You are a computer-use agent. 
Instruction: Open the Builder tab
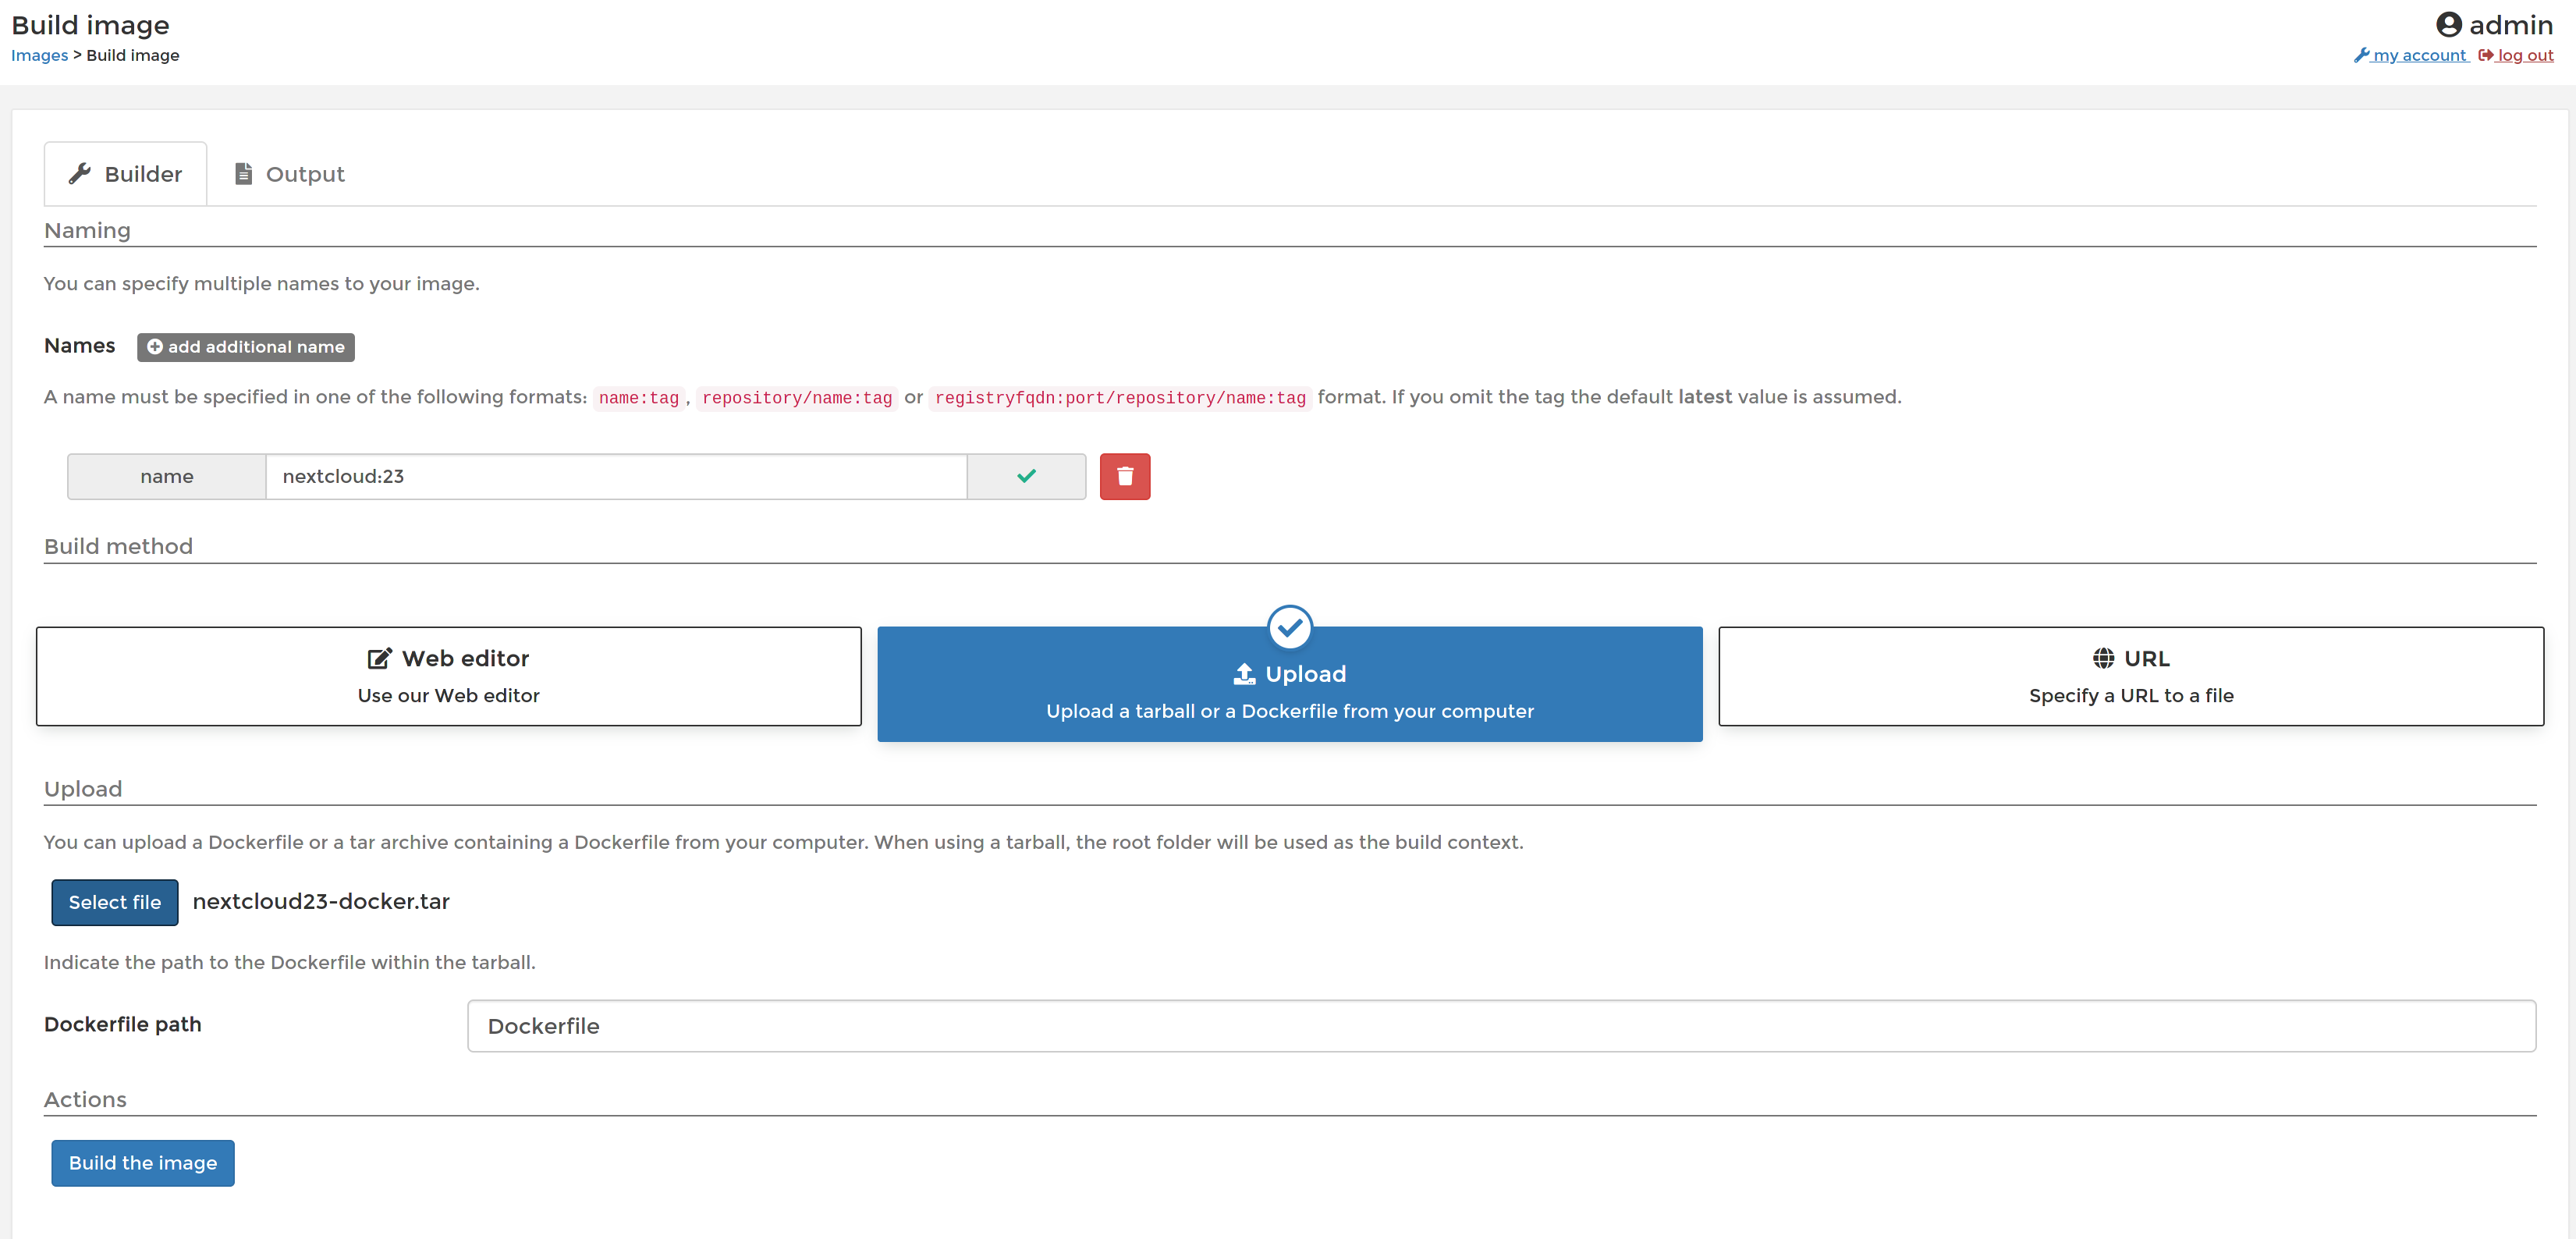(126, 174)
